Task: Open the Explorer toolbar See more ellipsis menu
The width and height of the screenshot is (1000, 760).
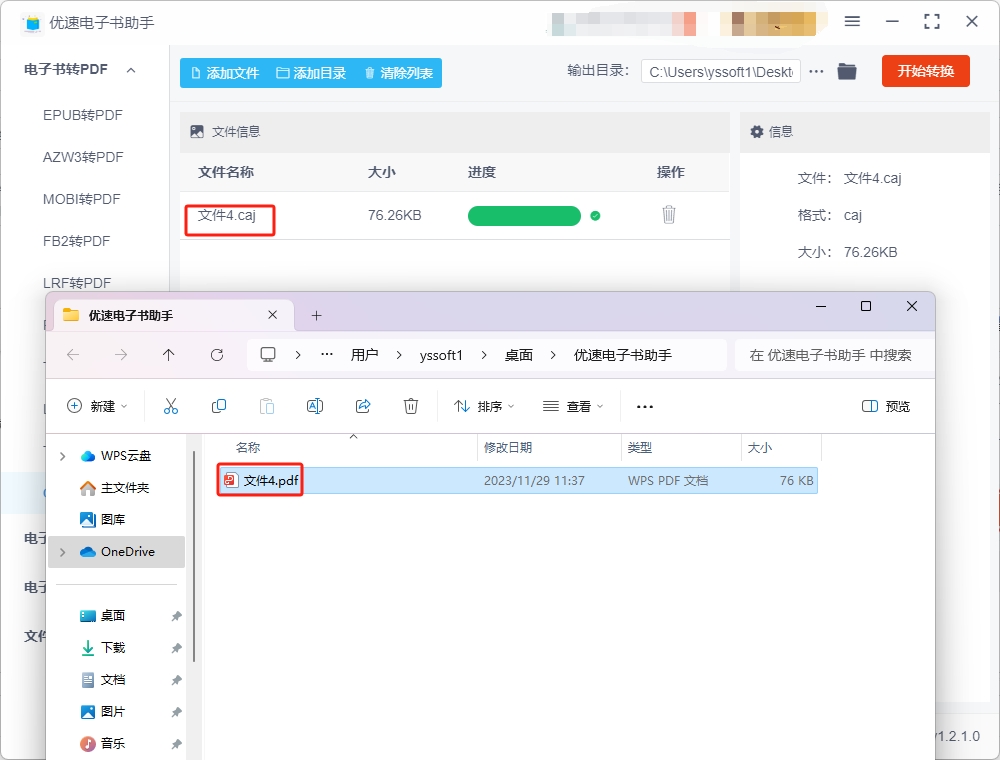Action: click(645, 406)
